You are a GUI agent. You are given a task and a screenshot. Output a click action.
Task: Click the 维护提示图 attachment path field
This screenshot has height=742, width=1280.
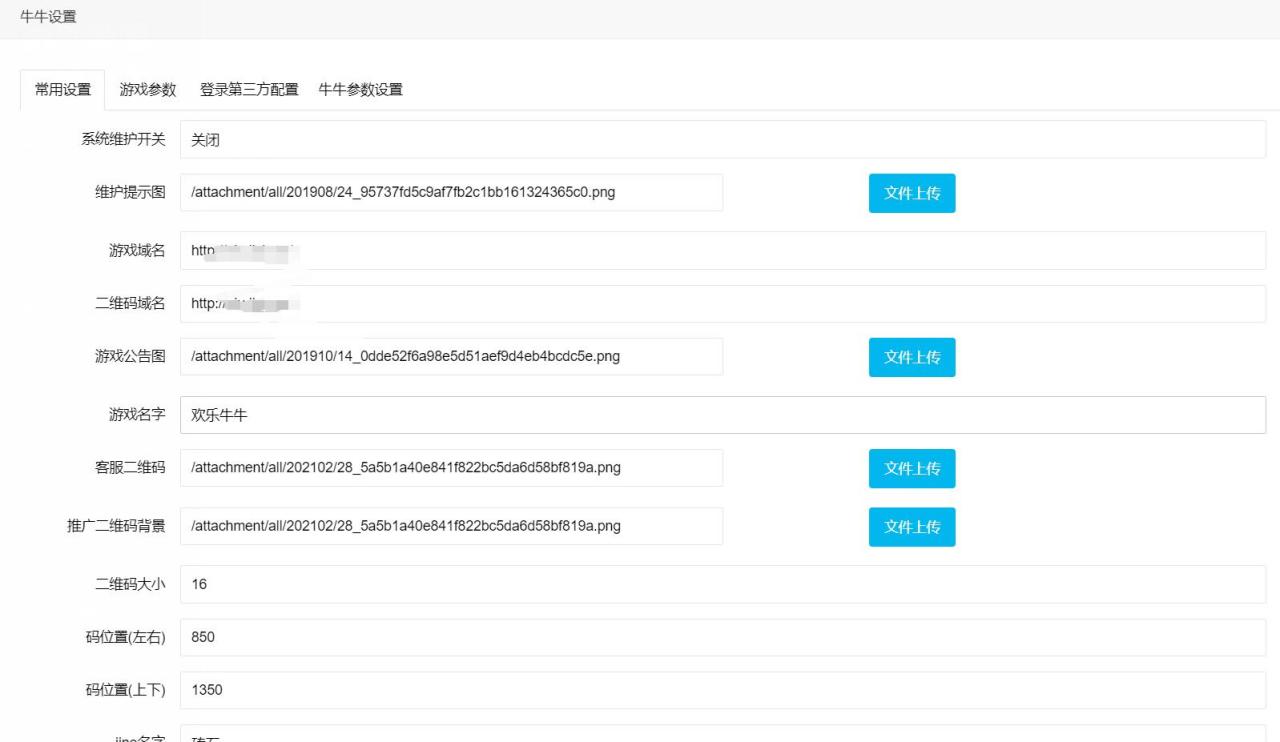(450, 192)
